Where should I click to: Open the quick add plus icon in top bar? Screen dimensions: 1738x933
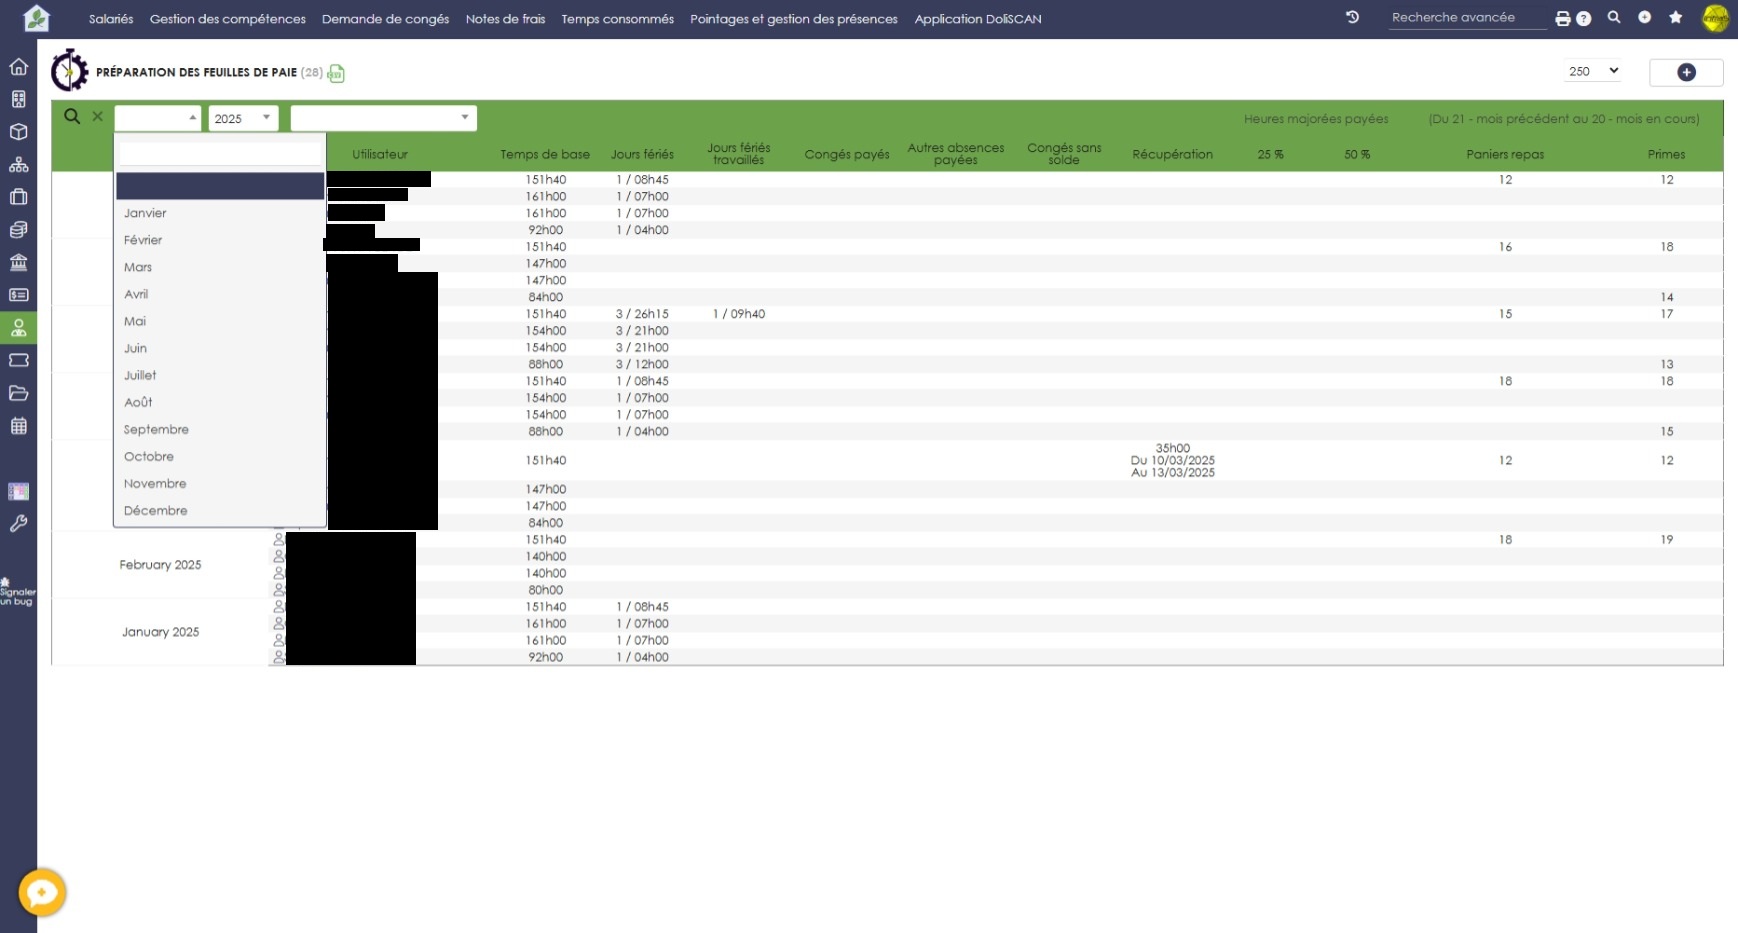pyautogui.click(x=1644, y=17)
